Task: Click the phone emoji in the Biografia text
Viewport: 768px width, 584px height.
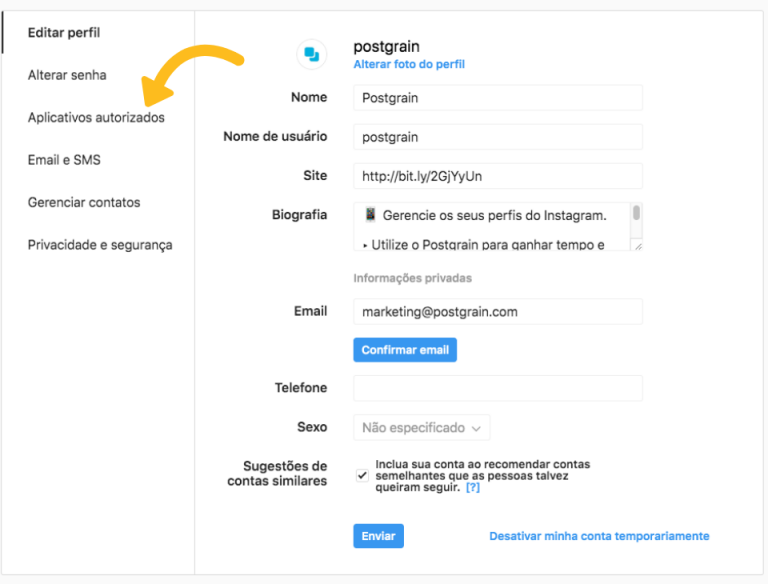Action: pos(370,215)
